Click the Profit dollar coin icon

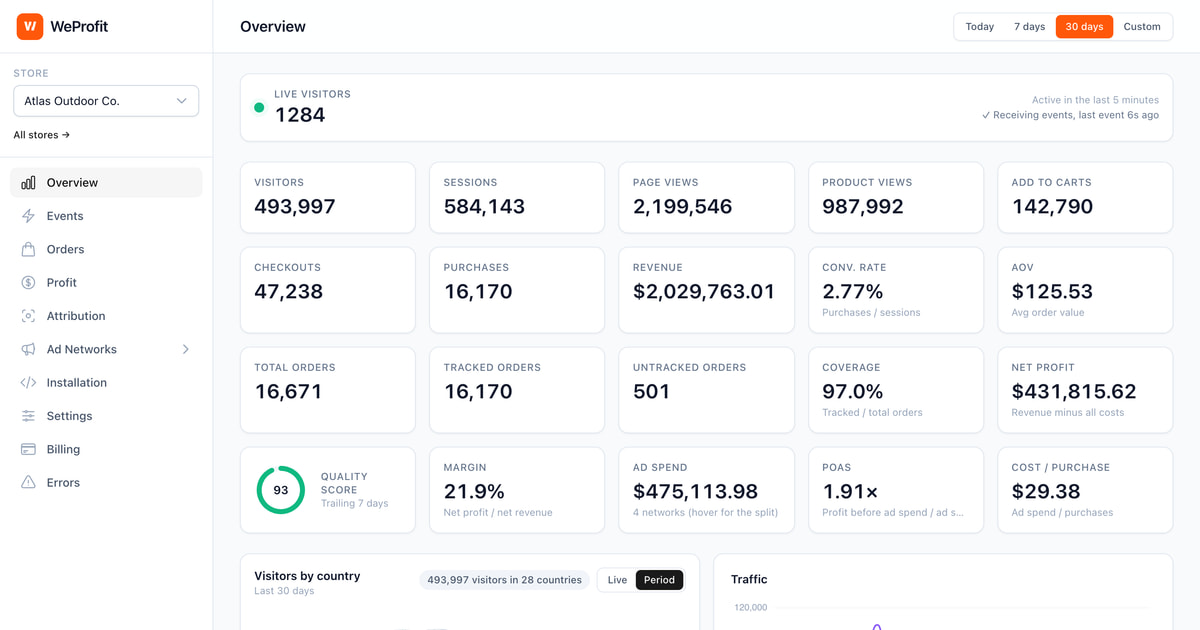[x=28, y=283]
